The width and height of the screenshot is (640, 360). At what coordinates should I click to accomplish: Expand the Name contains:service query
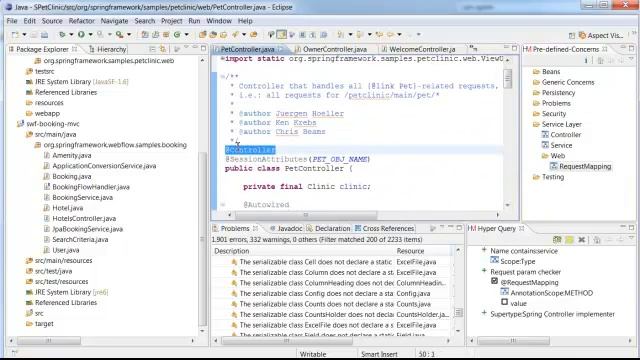tap(484, 250)
